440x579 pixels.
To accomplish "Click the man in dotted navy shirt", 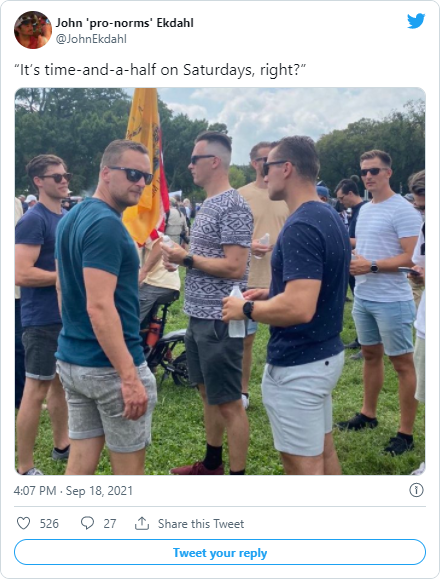I will pos(295,305).
